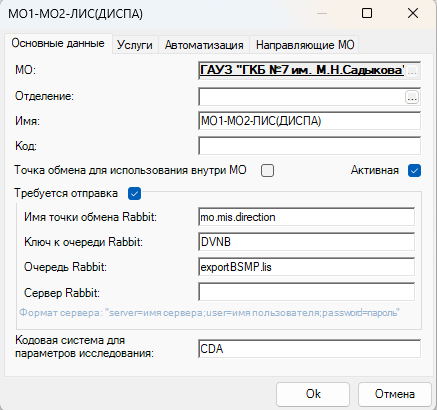Screen dimensions: 437x410
Task: Confirm the dialog with Ok
Action: click(x=313, y=394)
